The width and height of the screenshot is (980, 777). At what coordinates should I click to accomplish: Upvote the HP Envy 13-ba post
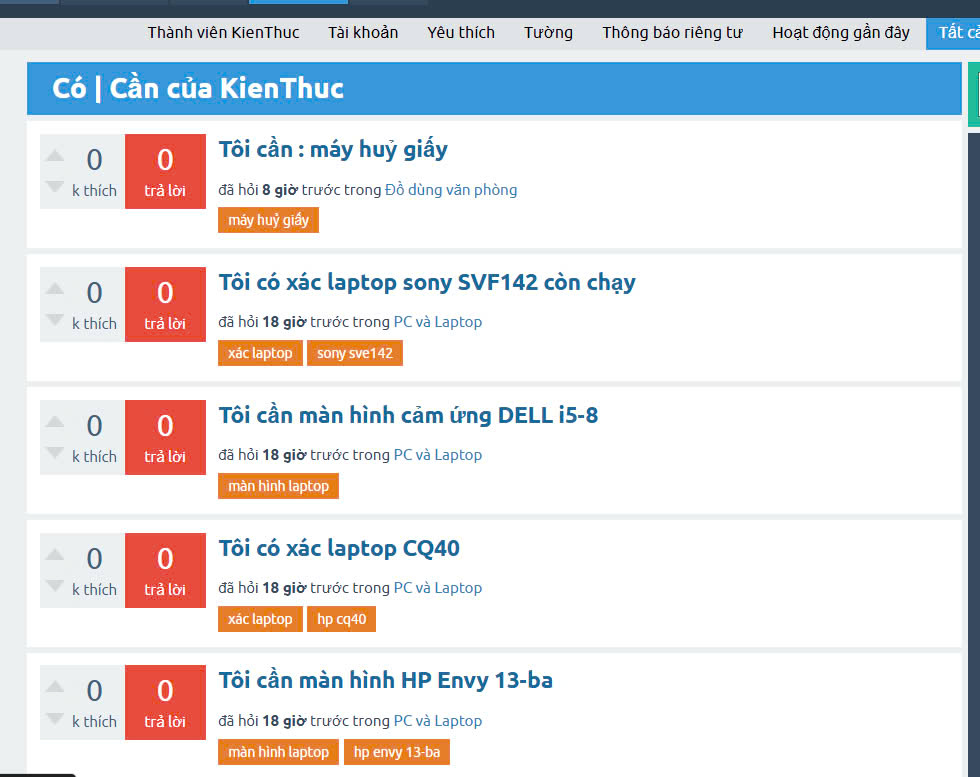[x=55, y=687]
